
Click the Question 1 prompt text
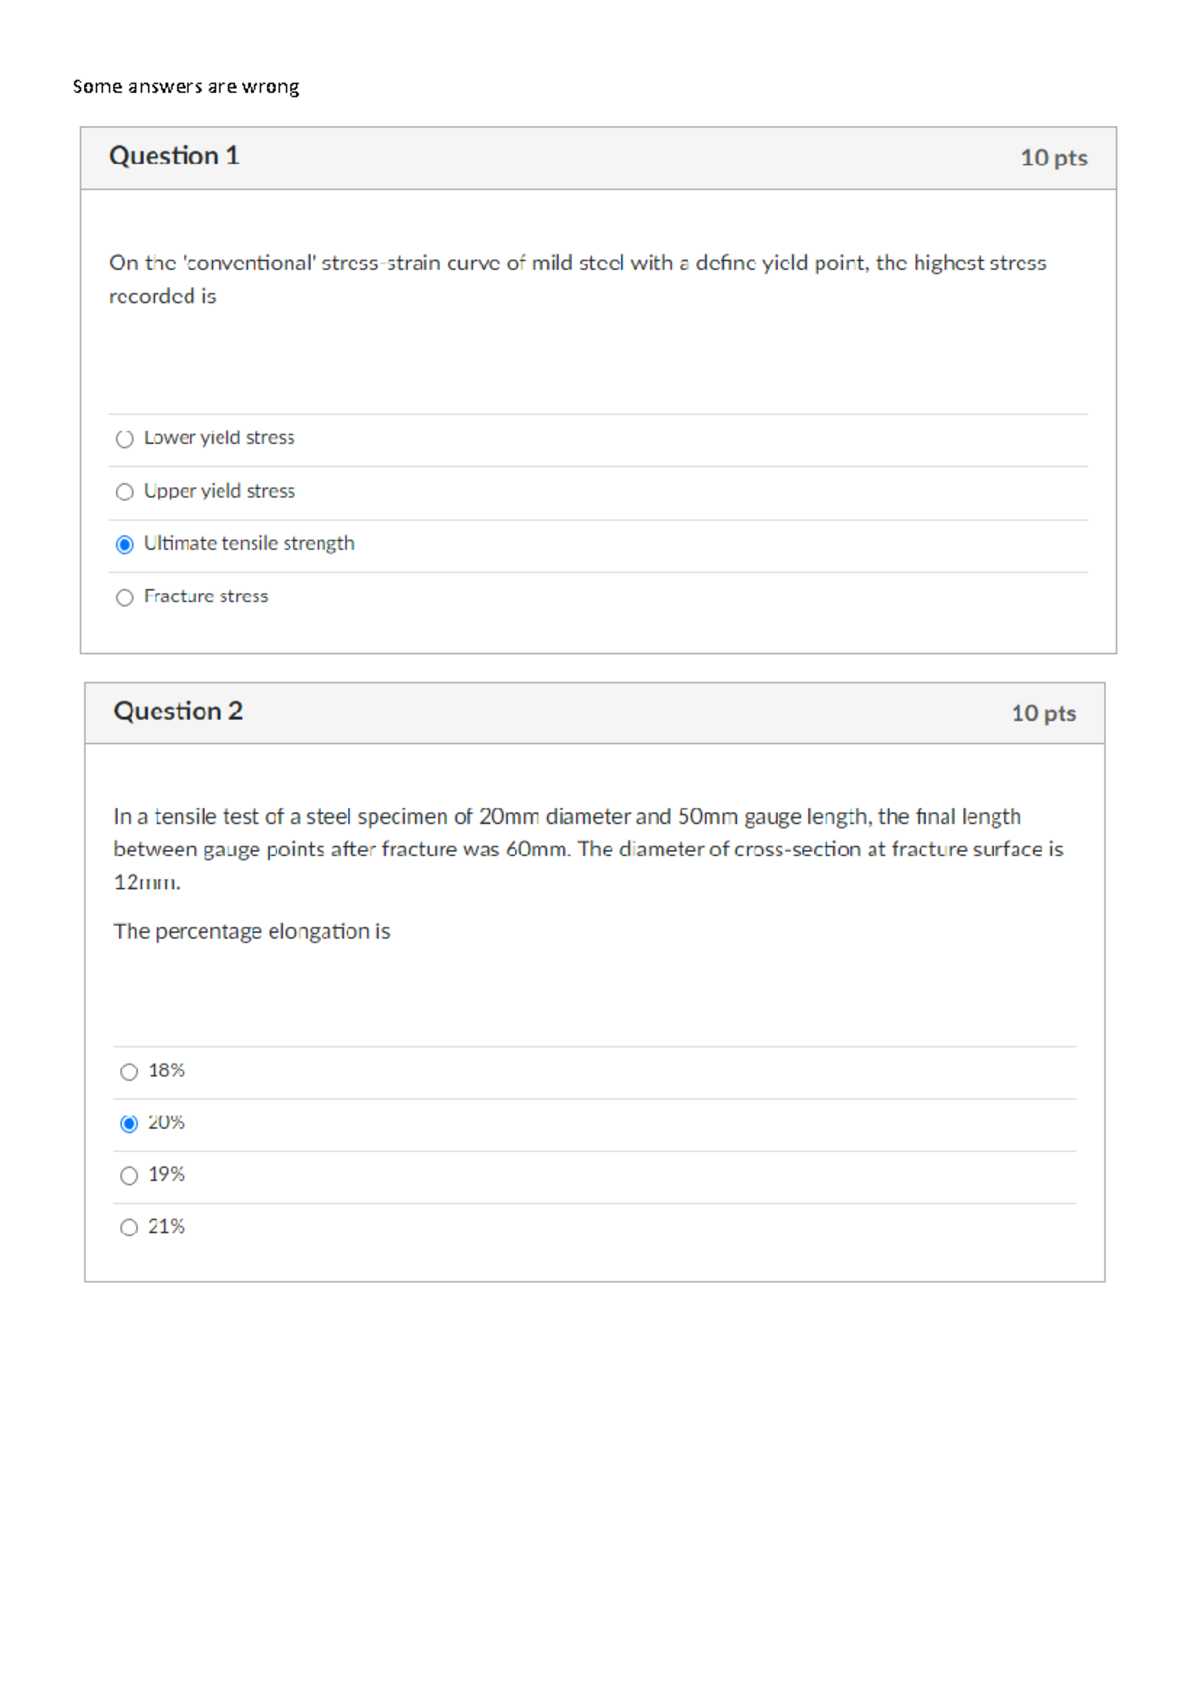pyautogui.click(x=578, y=278)
